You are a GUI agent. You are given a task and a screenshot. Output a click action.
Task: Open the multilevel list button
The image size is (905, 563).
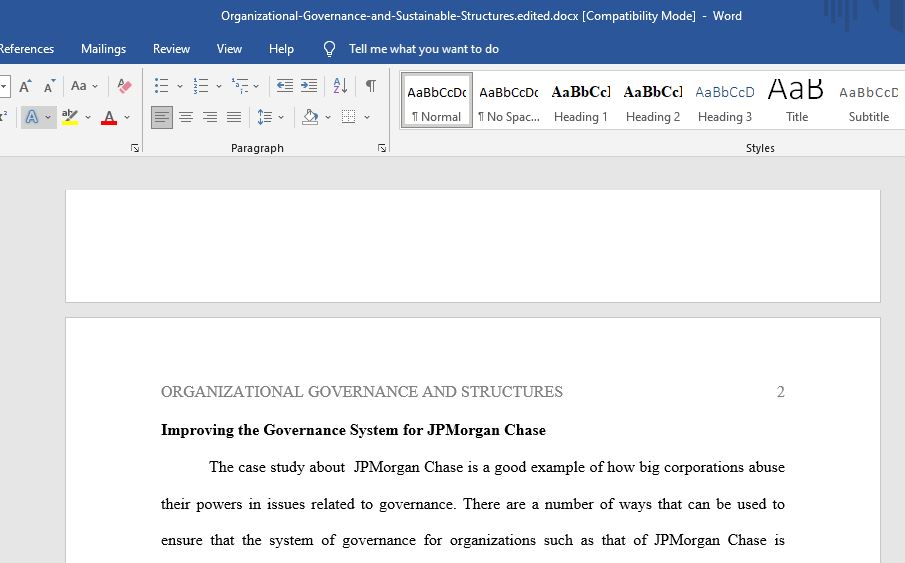[240, 86]
